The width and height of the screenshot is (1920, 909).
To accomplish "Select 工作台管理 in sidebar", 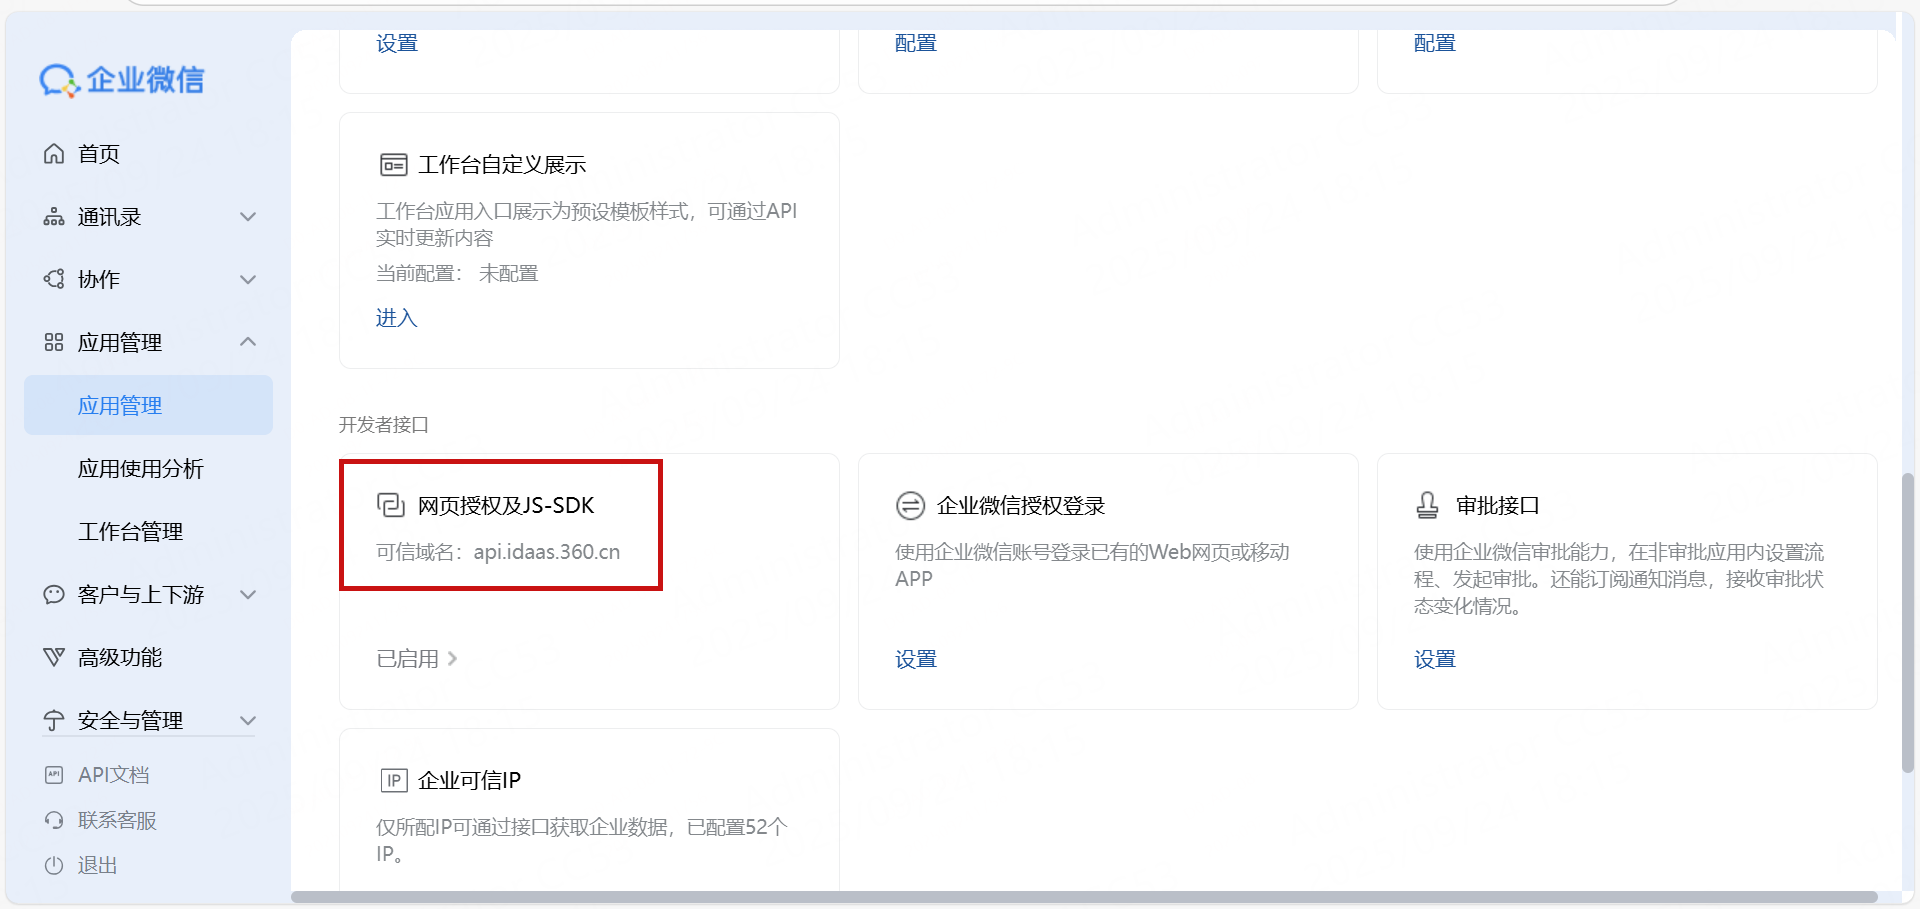I will [130, 532].
